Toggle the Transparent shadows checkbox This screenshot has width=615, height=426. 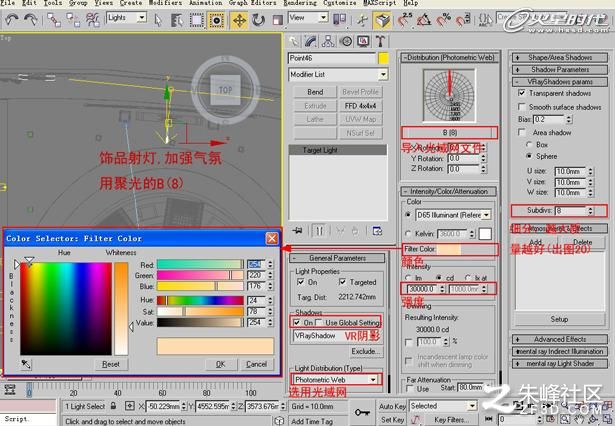[x=521, y=93]
